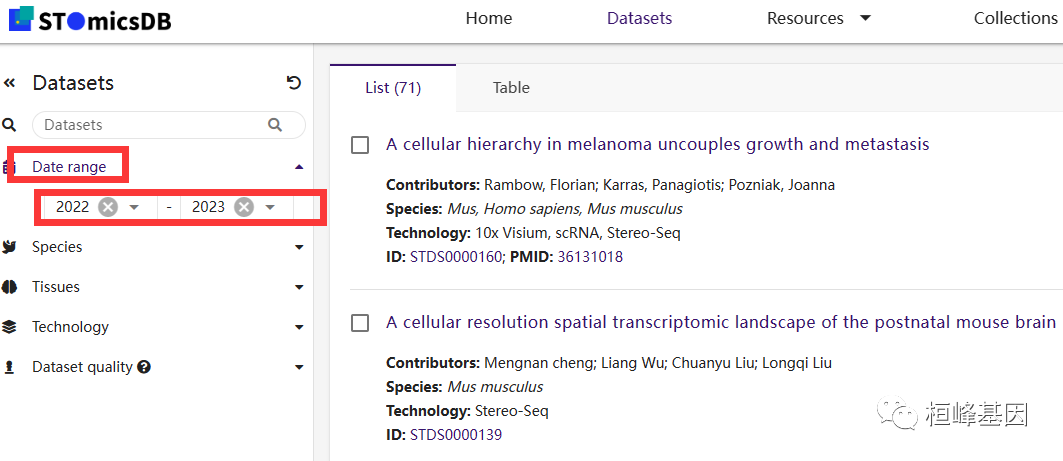Collapse the Date range section
The width and height of the screenshot is (1063, 461).
[299, 167]
